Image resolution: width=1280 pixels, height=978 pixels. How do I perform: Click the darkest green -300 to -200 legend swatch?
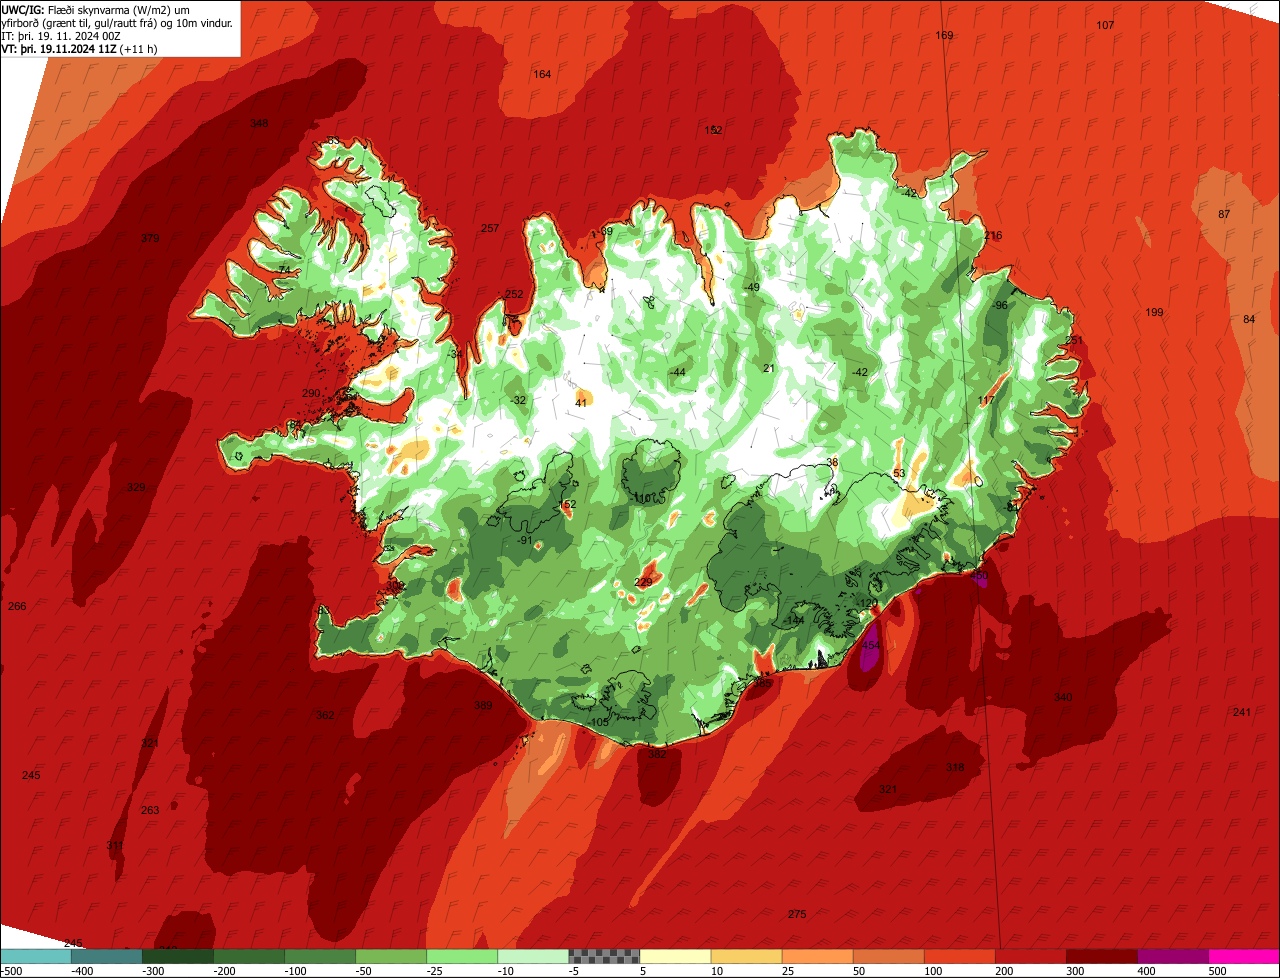(178, 956)
